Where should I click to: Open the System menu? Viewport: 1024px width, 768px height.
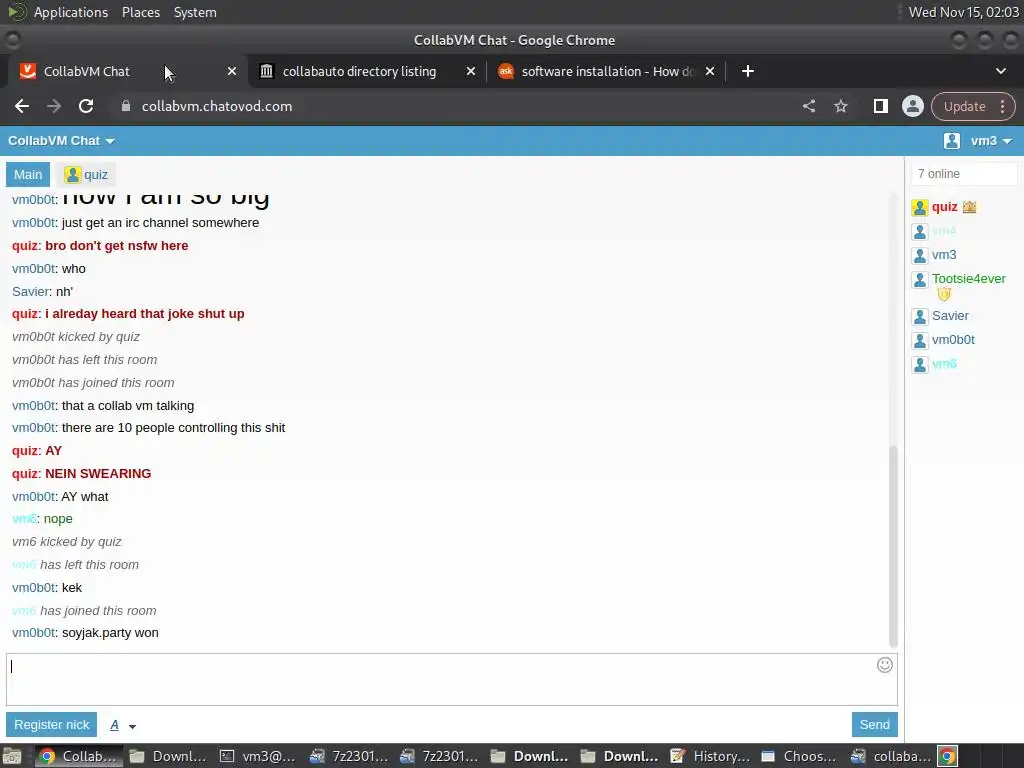coord(195,12)
